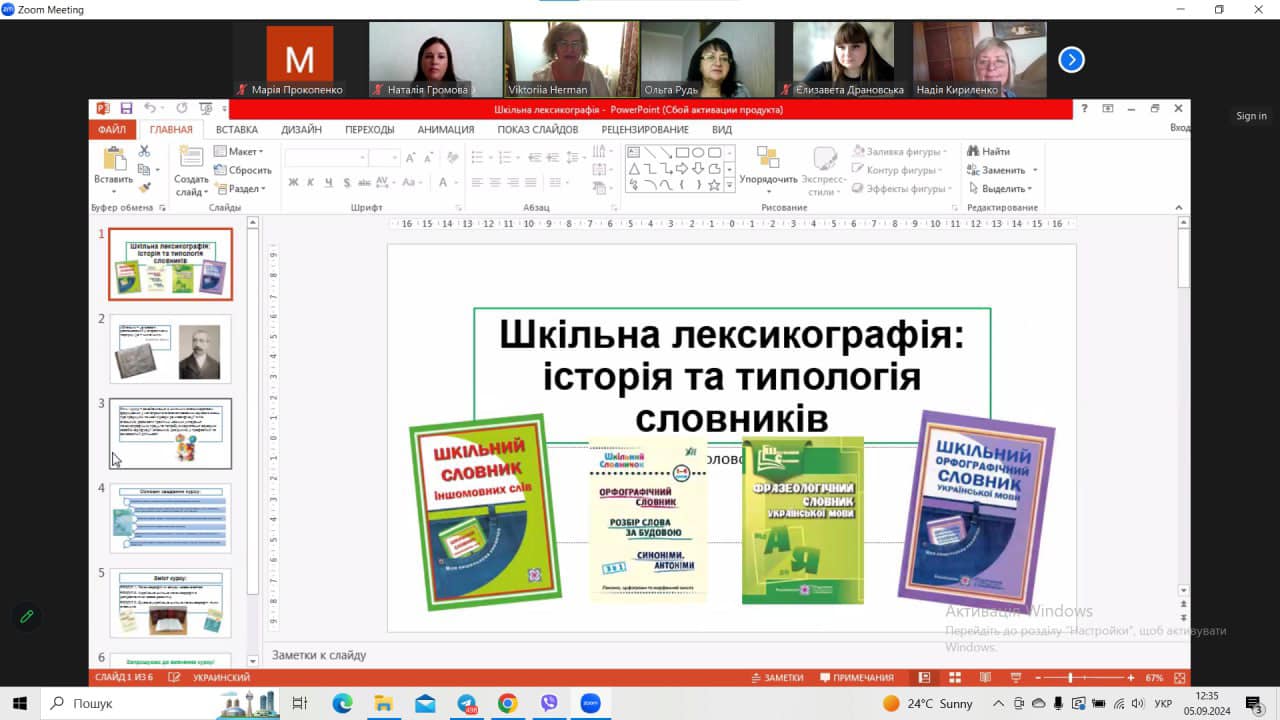This screenshot has width=1280, height=720.
Task: Toggle italic К formatting
Action: click(x=311, y=182)
